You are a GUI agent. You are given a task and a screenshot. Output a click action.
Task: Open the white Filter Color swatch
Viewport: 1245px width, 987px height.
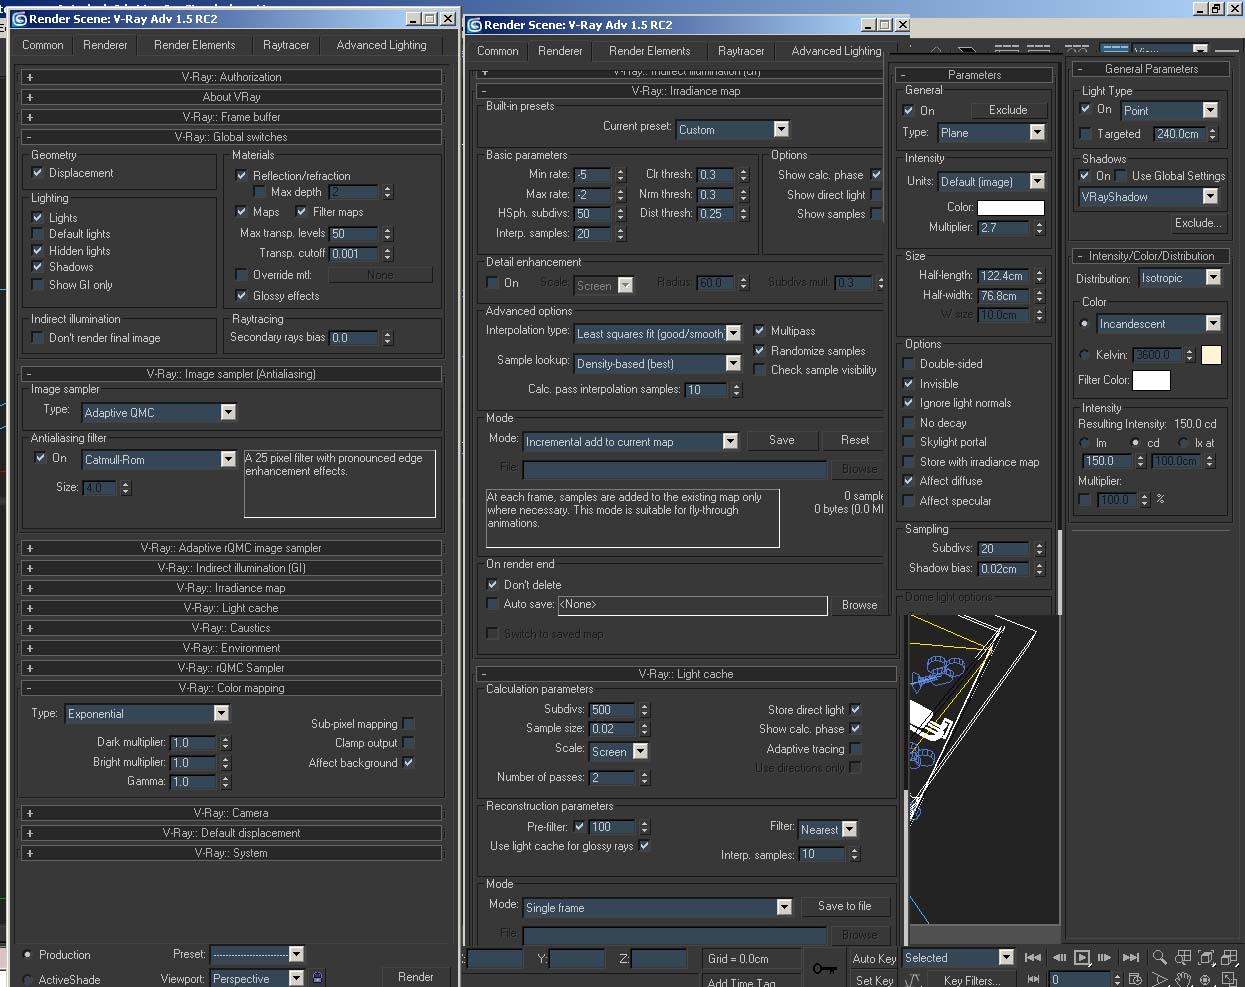coord(1151,380)
